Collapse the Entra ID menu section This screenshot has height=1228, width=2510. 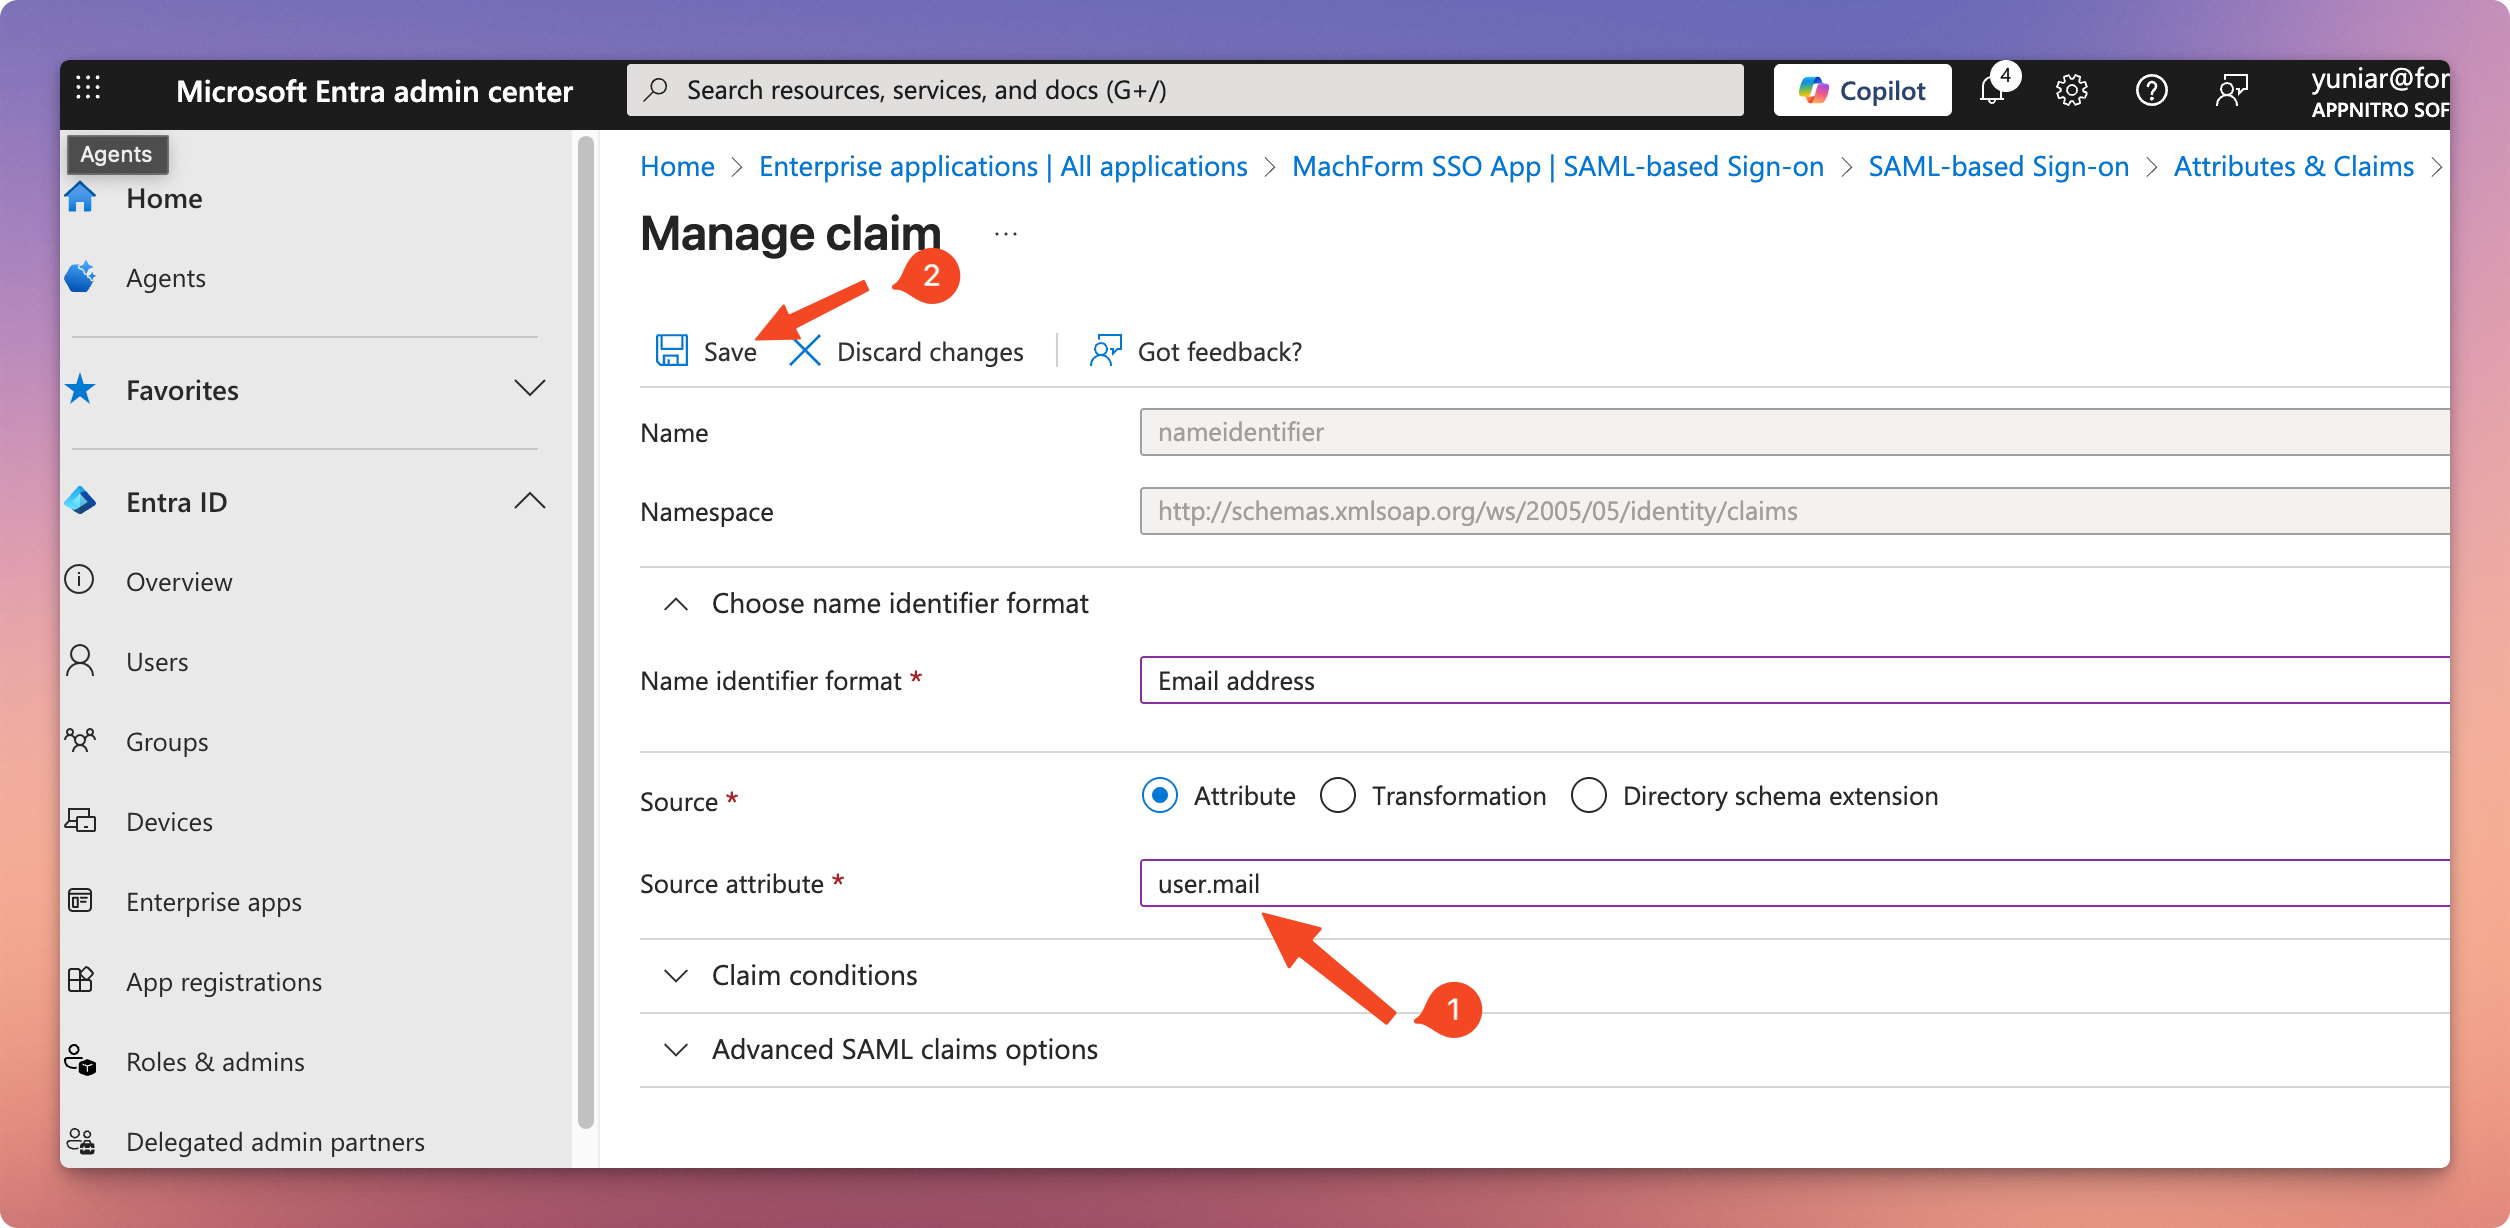tap(529, 502)
